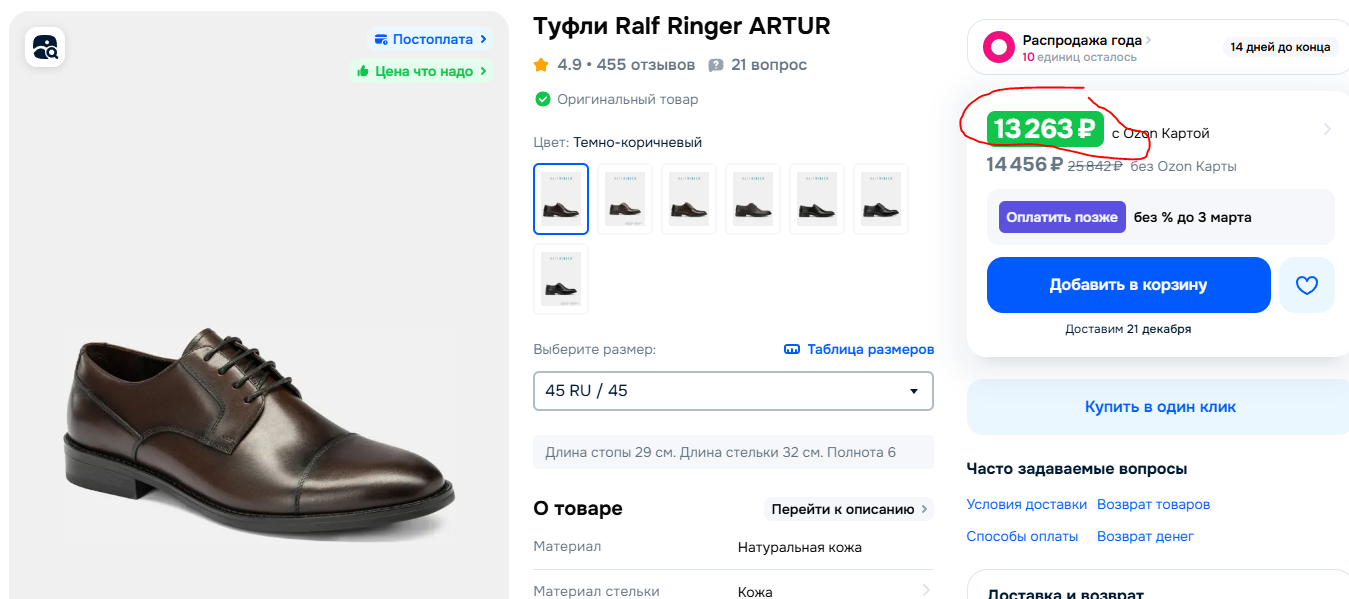This screenshot has height=599, width=1349.
Task: Open the 'Таблица размеров' size chart link
Action: [x=859, y=349]
